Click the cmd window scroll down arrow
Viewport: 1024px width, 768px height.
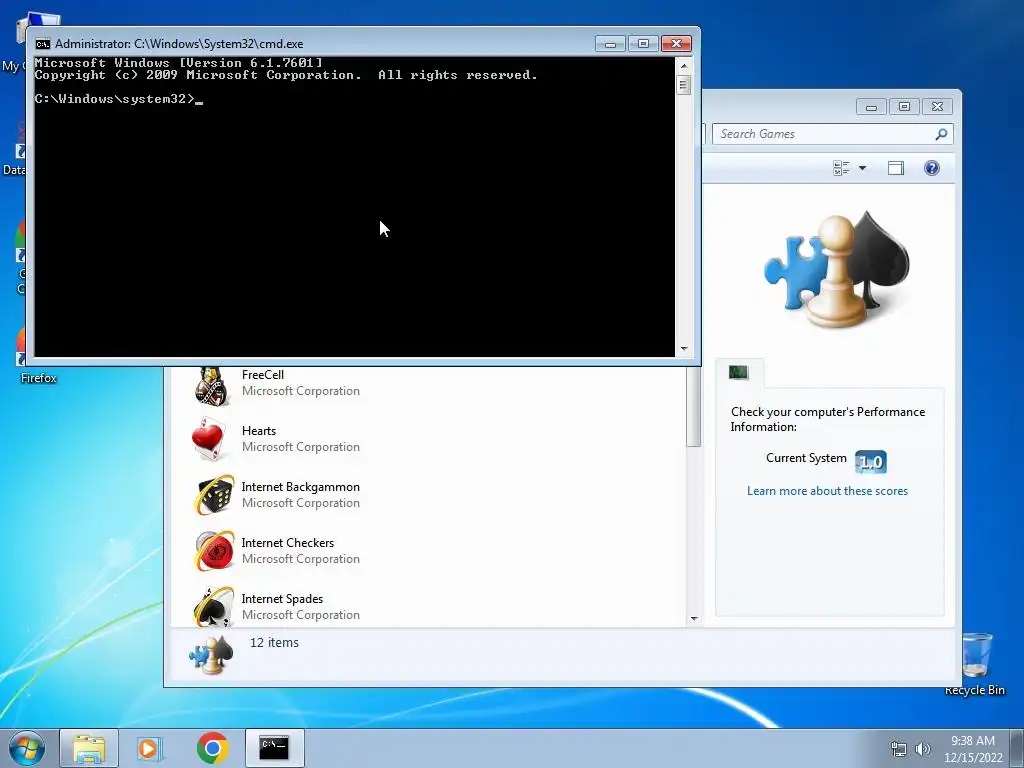684,349
